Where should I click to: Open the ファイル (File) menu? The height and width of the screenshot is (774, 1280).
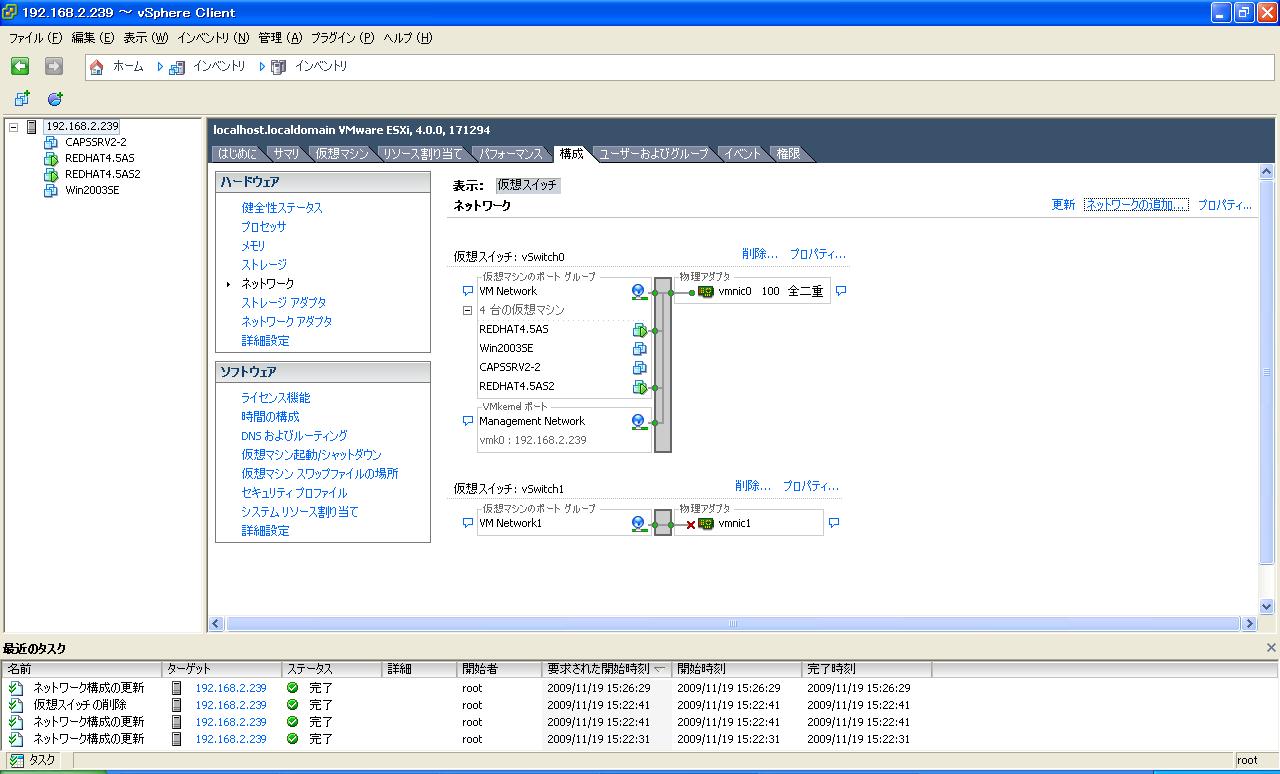tap(36, 38)
